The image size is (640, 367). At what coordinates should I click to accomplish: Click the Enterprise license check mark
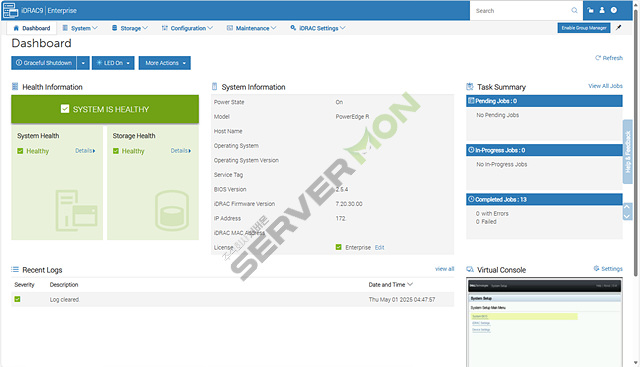(338, 247)
